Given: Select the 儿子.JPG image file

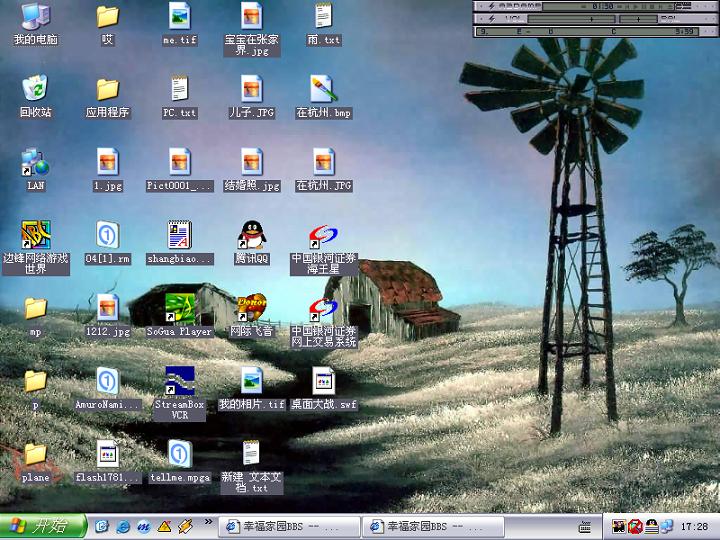Looking at the screenshot, I should (252, 97).
